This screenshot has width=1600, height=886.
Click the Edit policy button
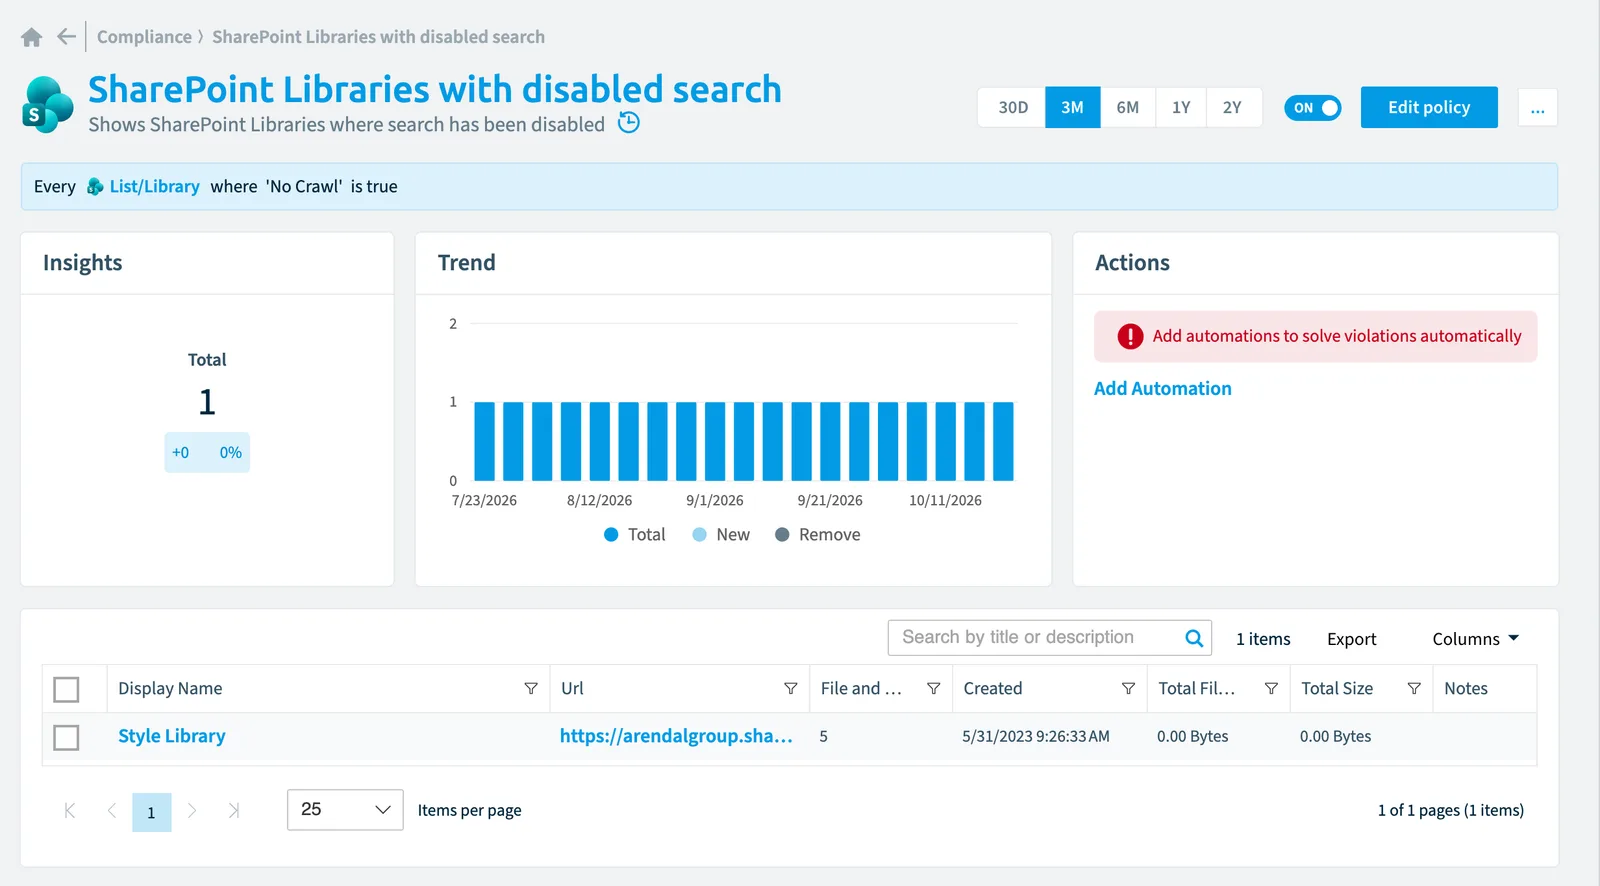(1429, 107)
